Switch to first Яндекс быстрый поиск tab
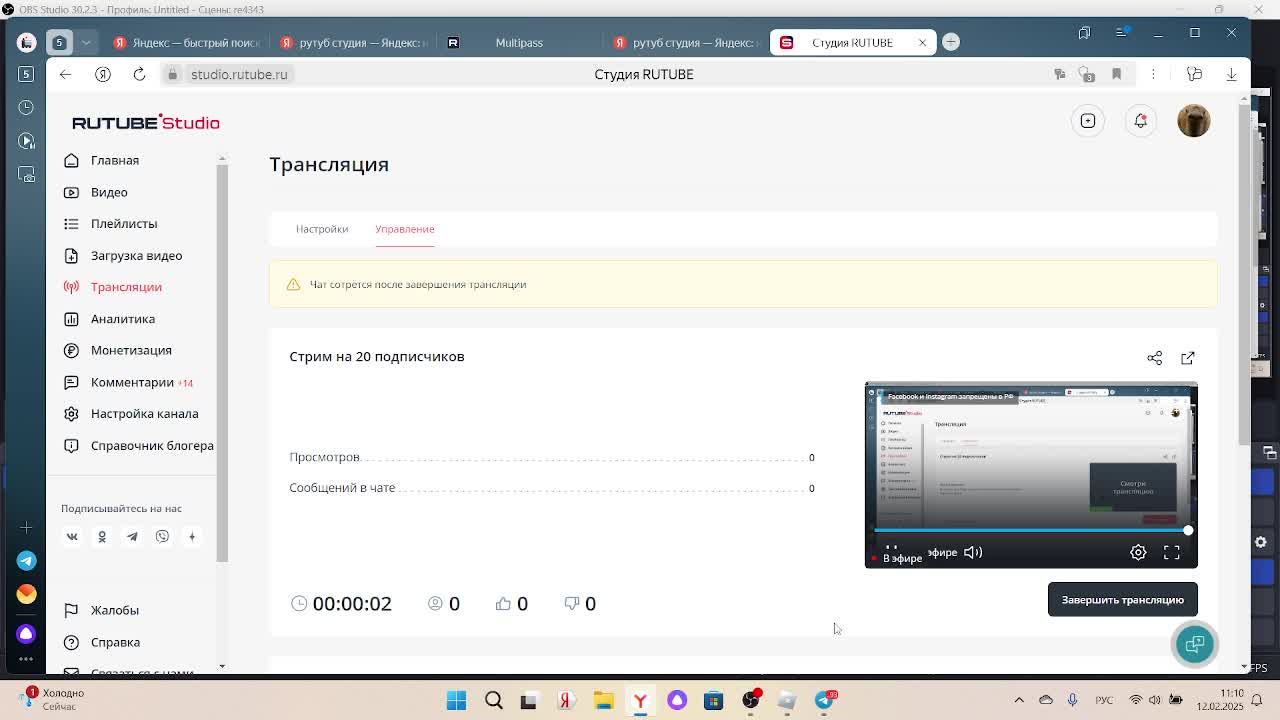1280x720 pixels. click(x=186, y=42)
